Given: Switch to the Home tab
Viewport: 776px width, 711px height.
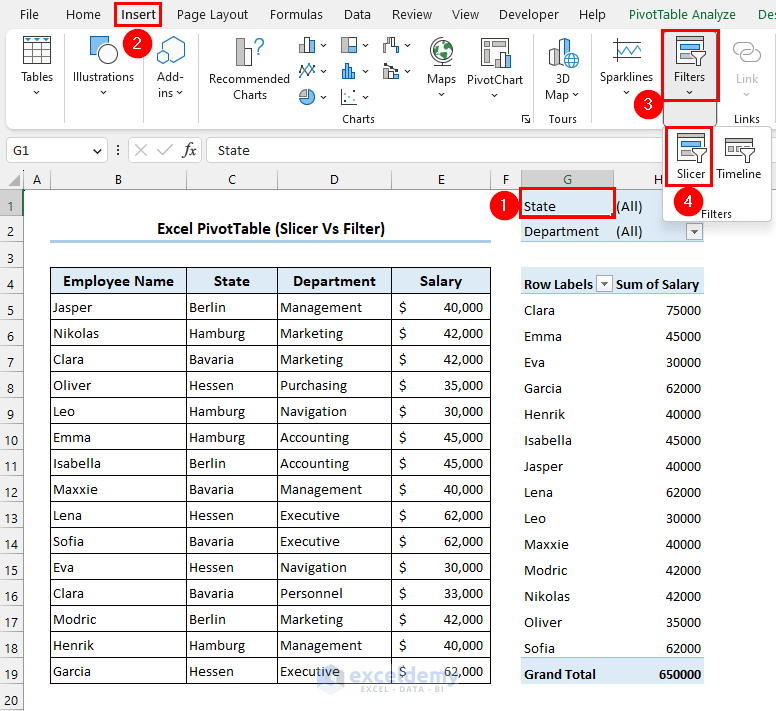Looking at the screenshot, I should click(x=83, y=15).
